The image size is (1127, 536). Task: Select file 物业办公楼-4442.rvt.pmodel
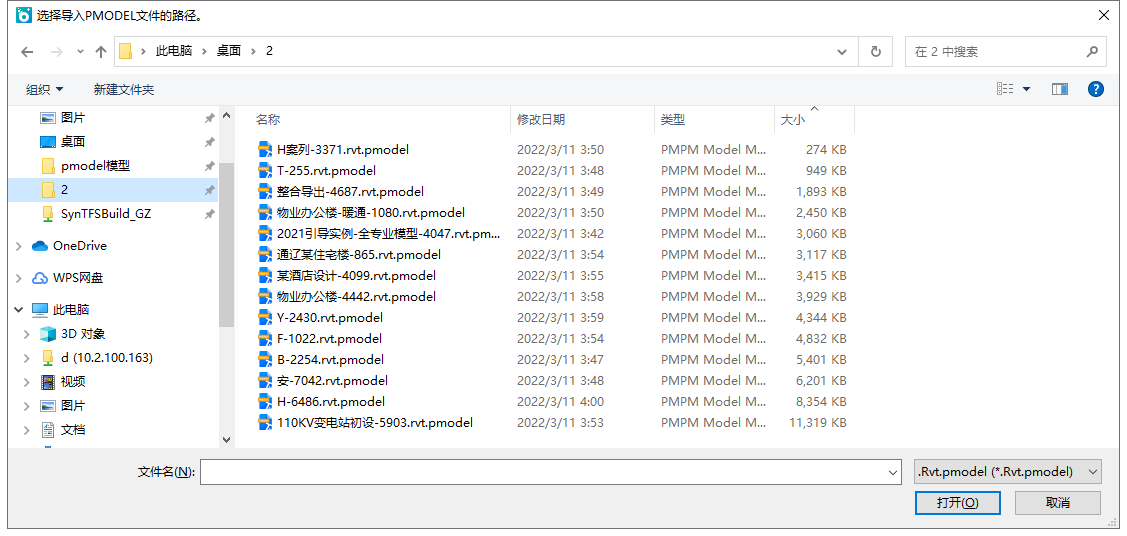tap(356, 297)
